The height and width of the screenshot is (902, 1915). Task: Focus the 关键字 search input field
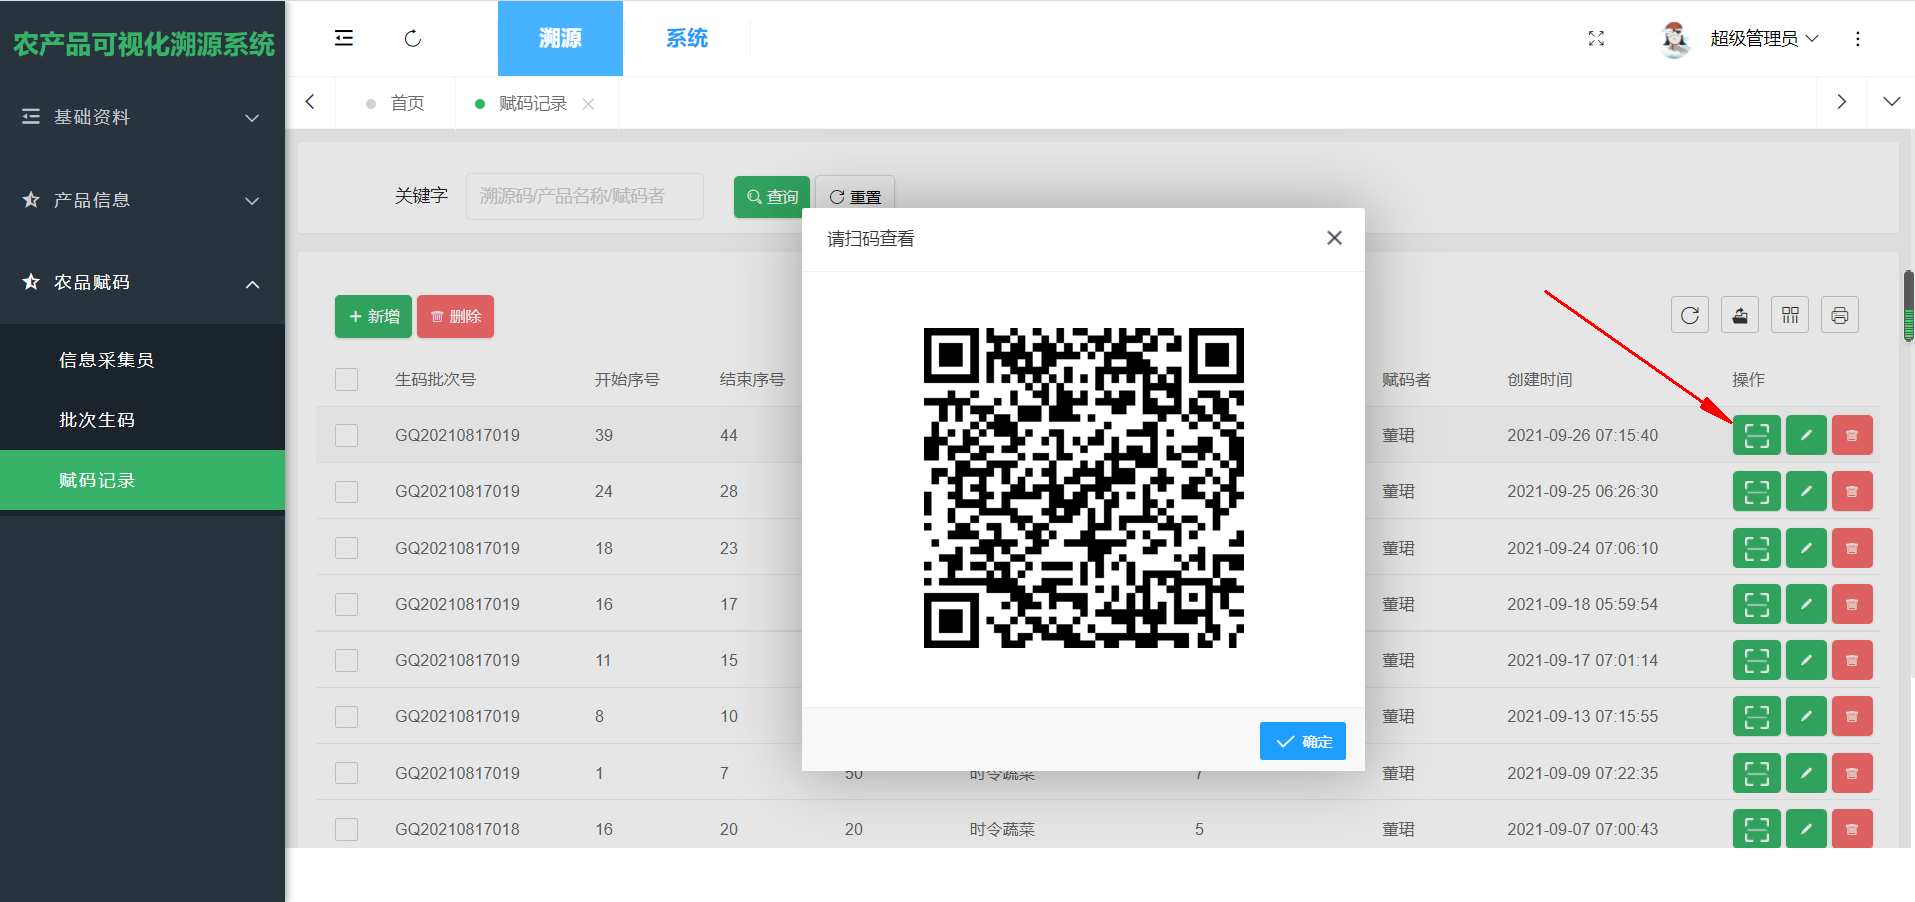point(585,196)
